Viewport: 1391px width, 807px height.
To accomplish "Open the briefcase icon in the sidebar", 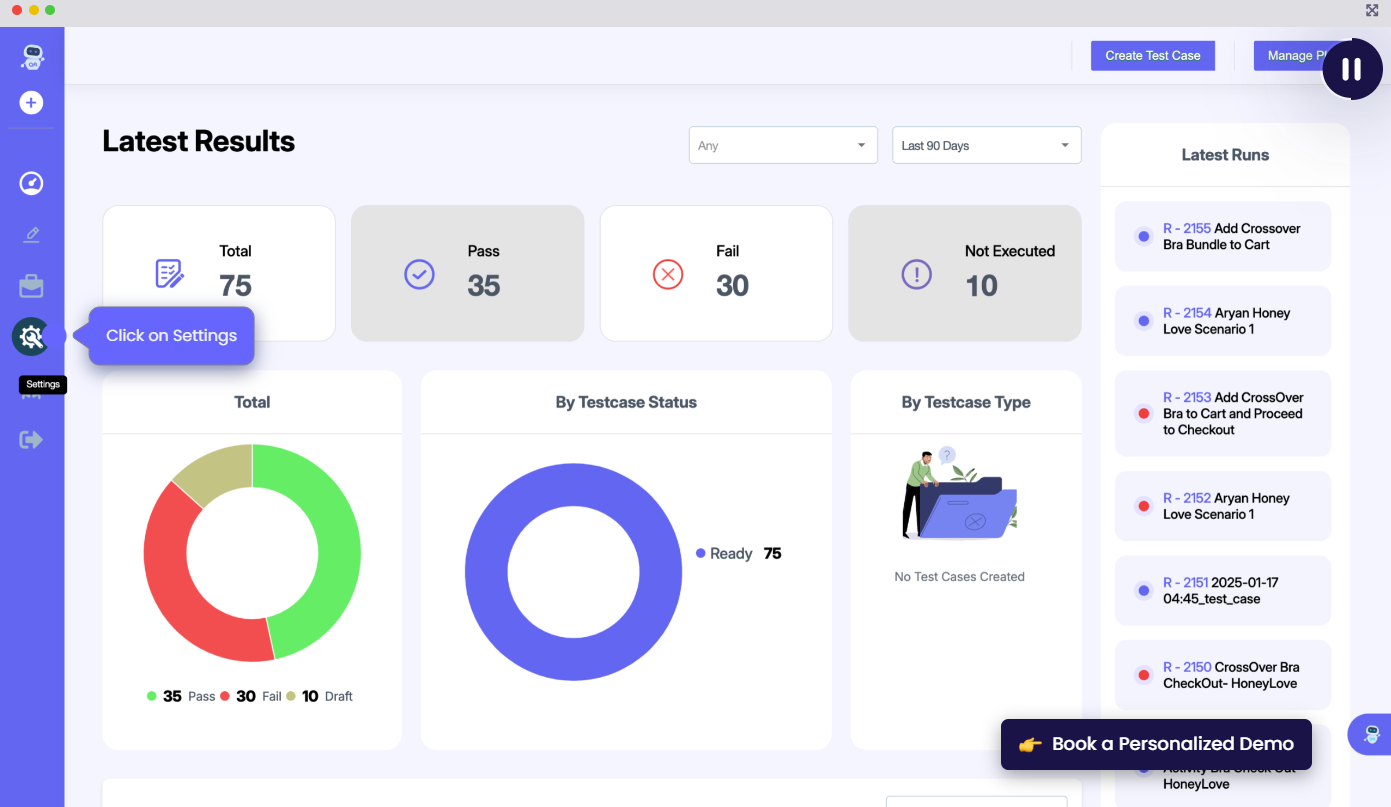I will (32, 286).
